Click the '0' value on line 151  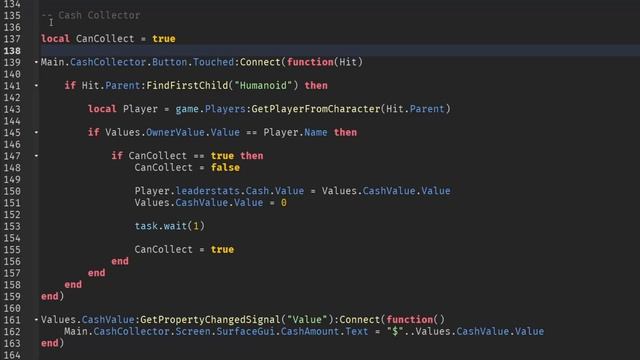(x=284, y=202)
